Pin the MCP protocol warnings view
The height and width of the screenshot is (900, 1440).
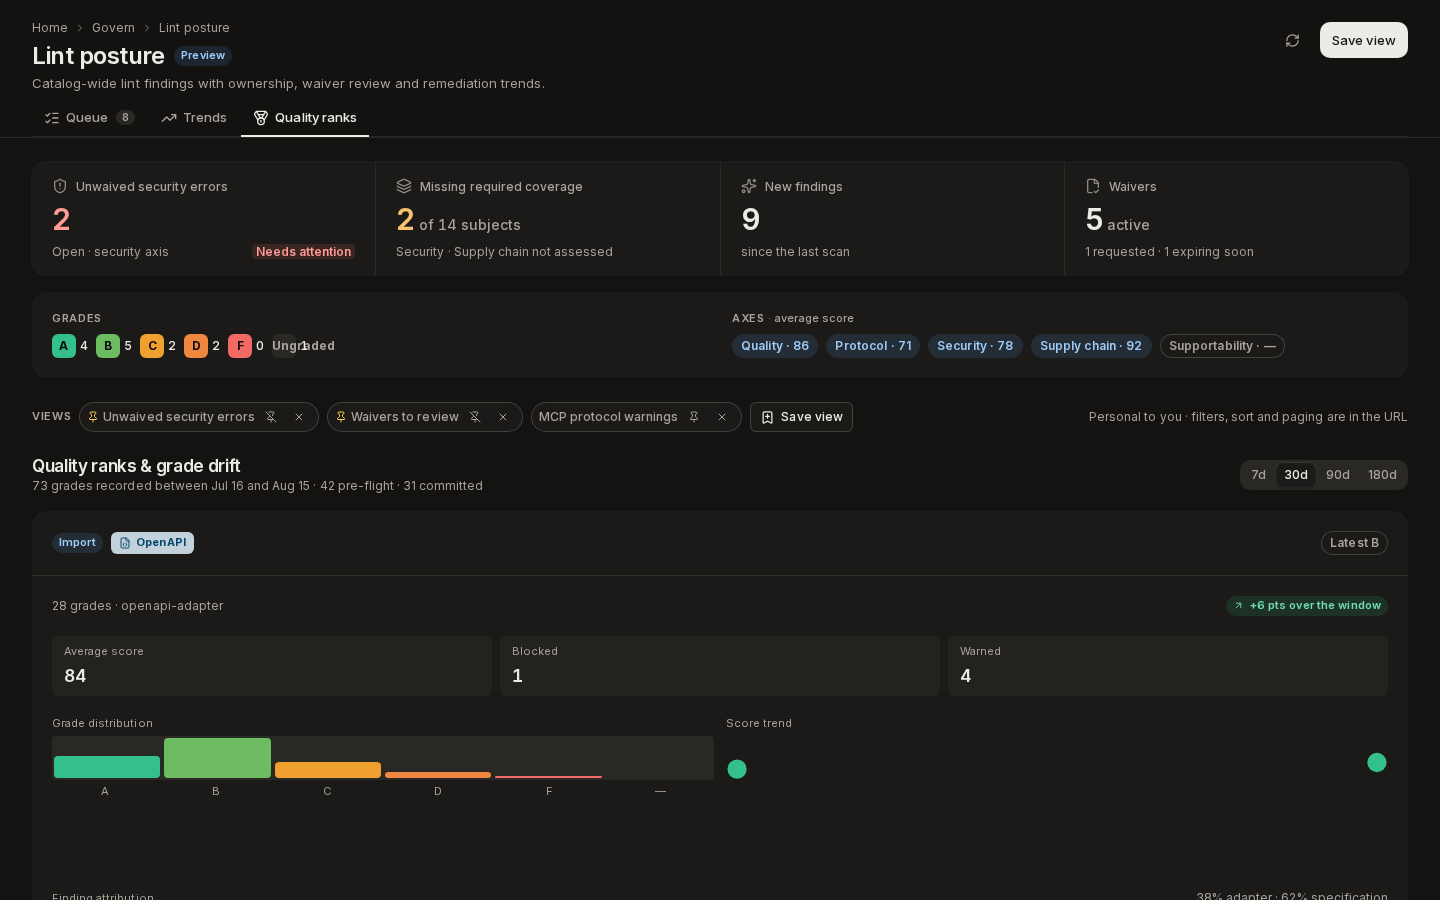click(694, 417)
